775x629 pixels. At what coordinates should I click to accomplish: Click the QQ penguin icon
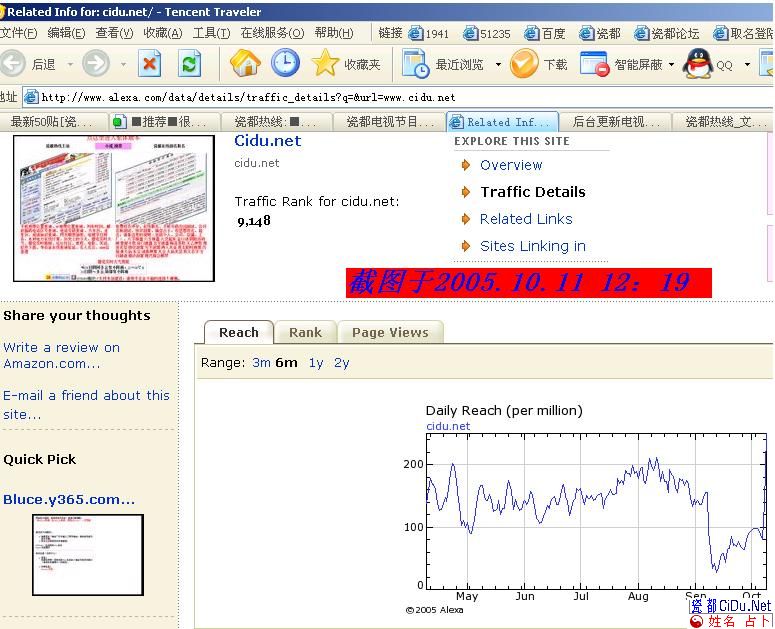[698, 64]
